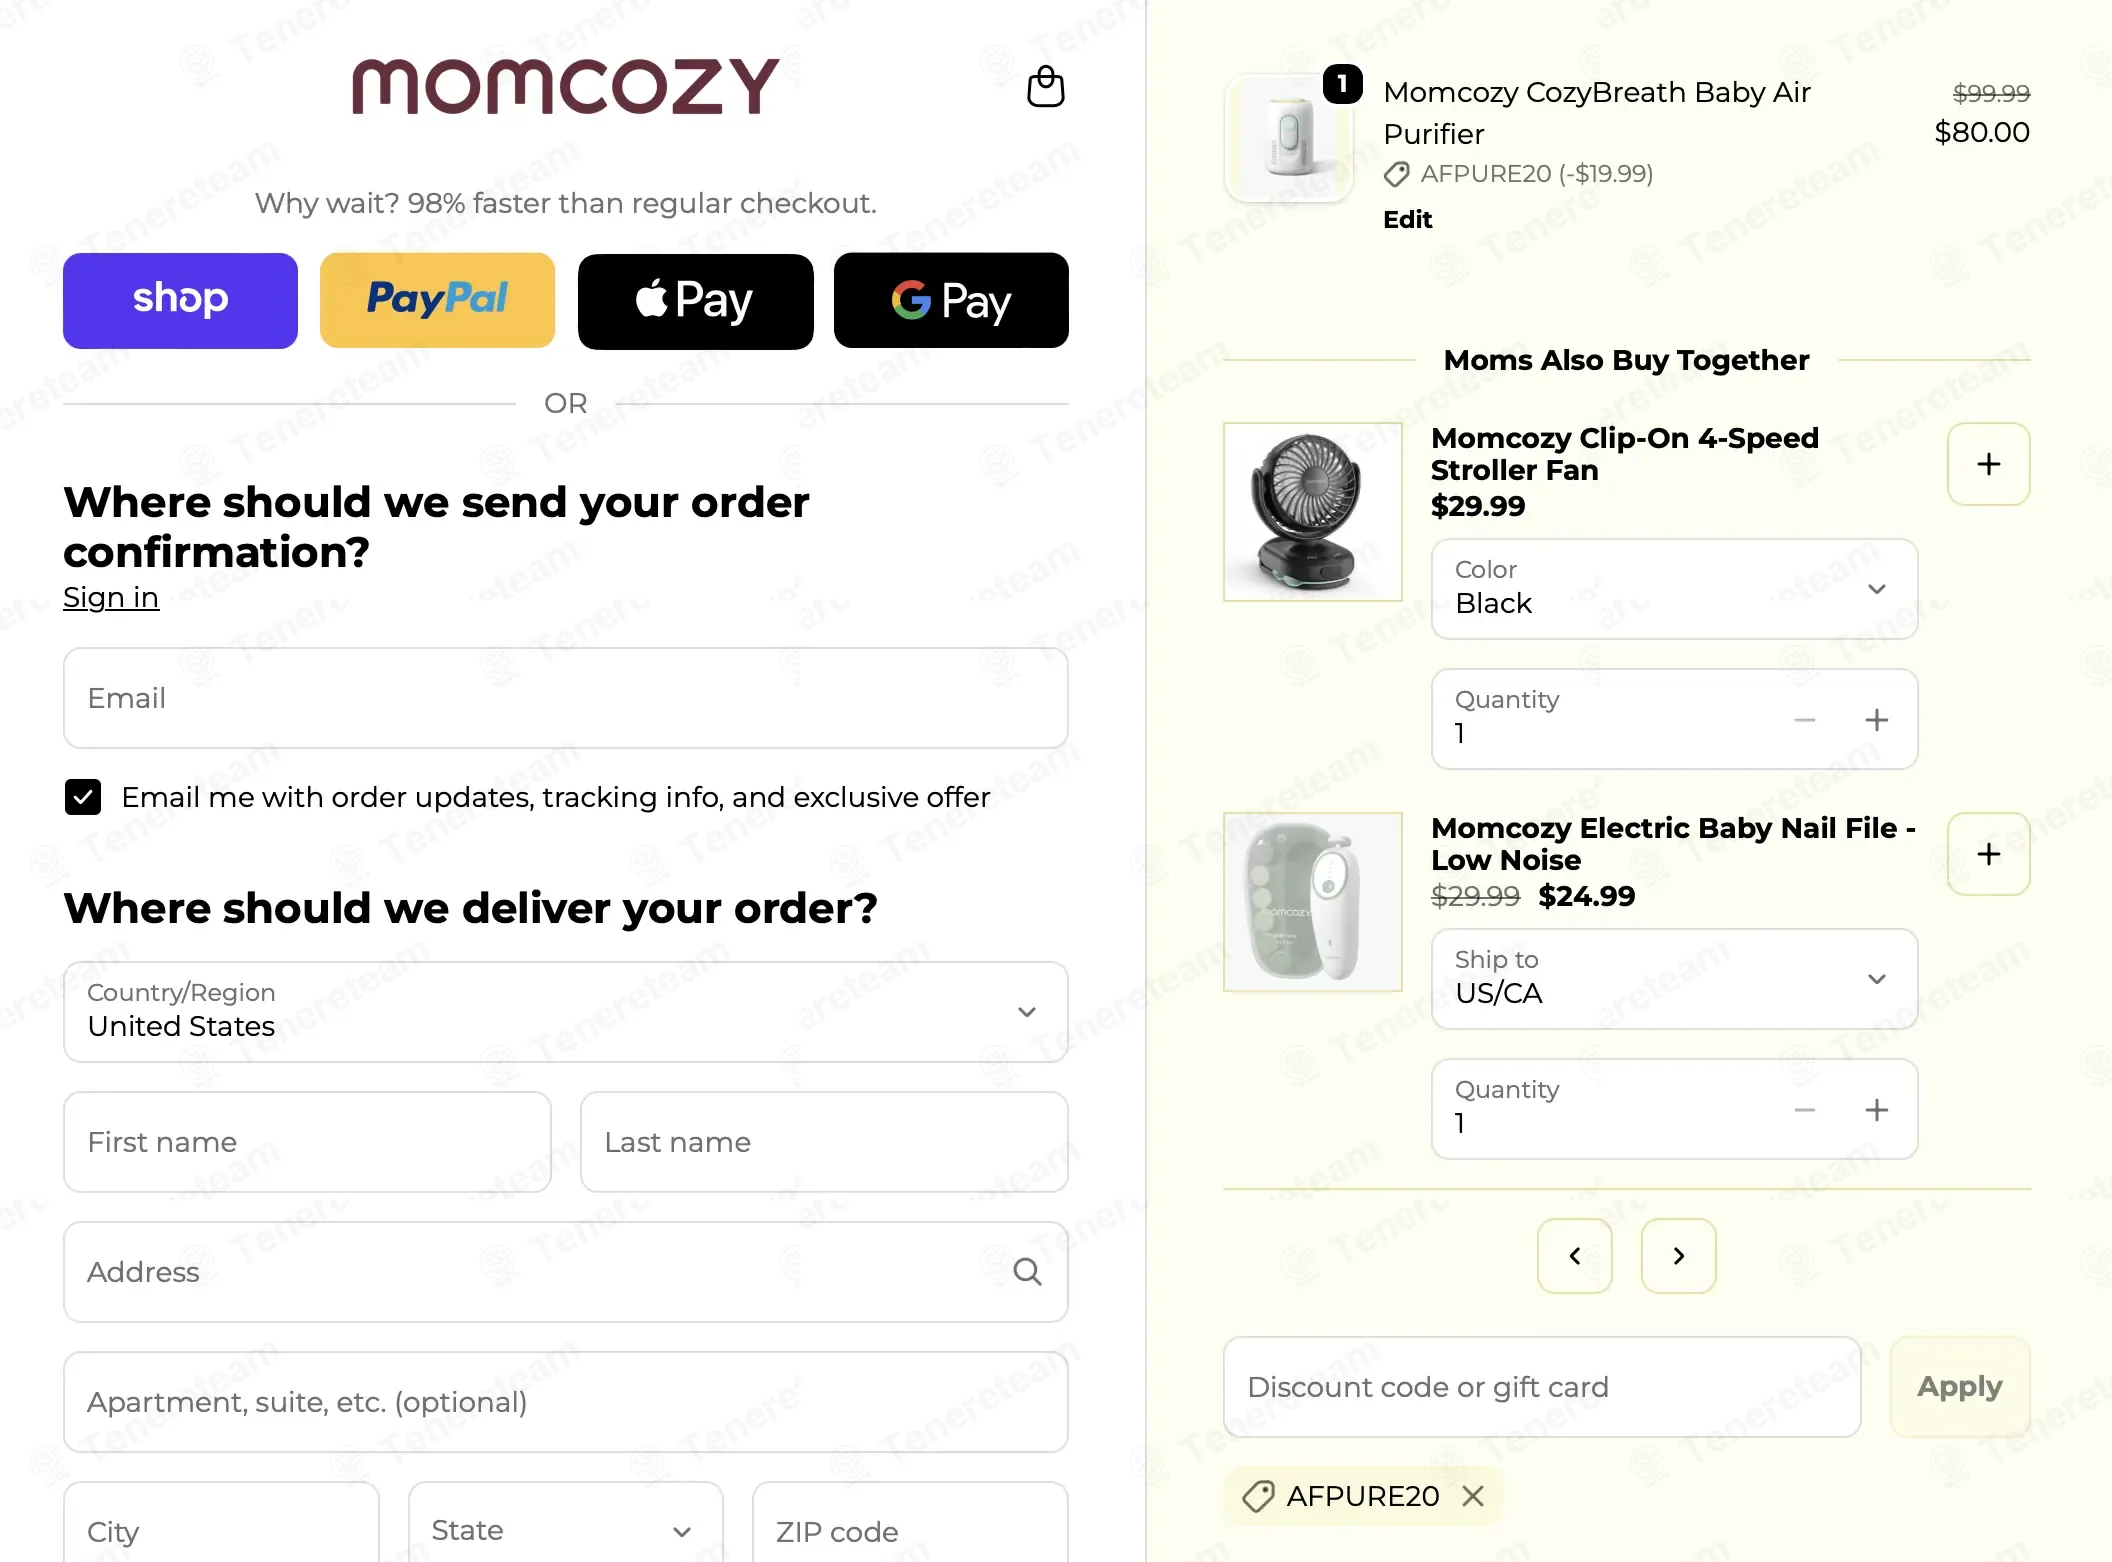Open the shopping bag cart icon

click(1045, 86)
